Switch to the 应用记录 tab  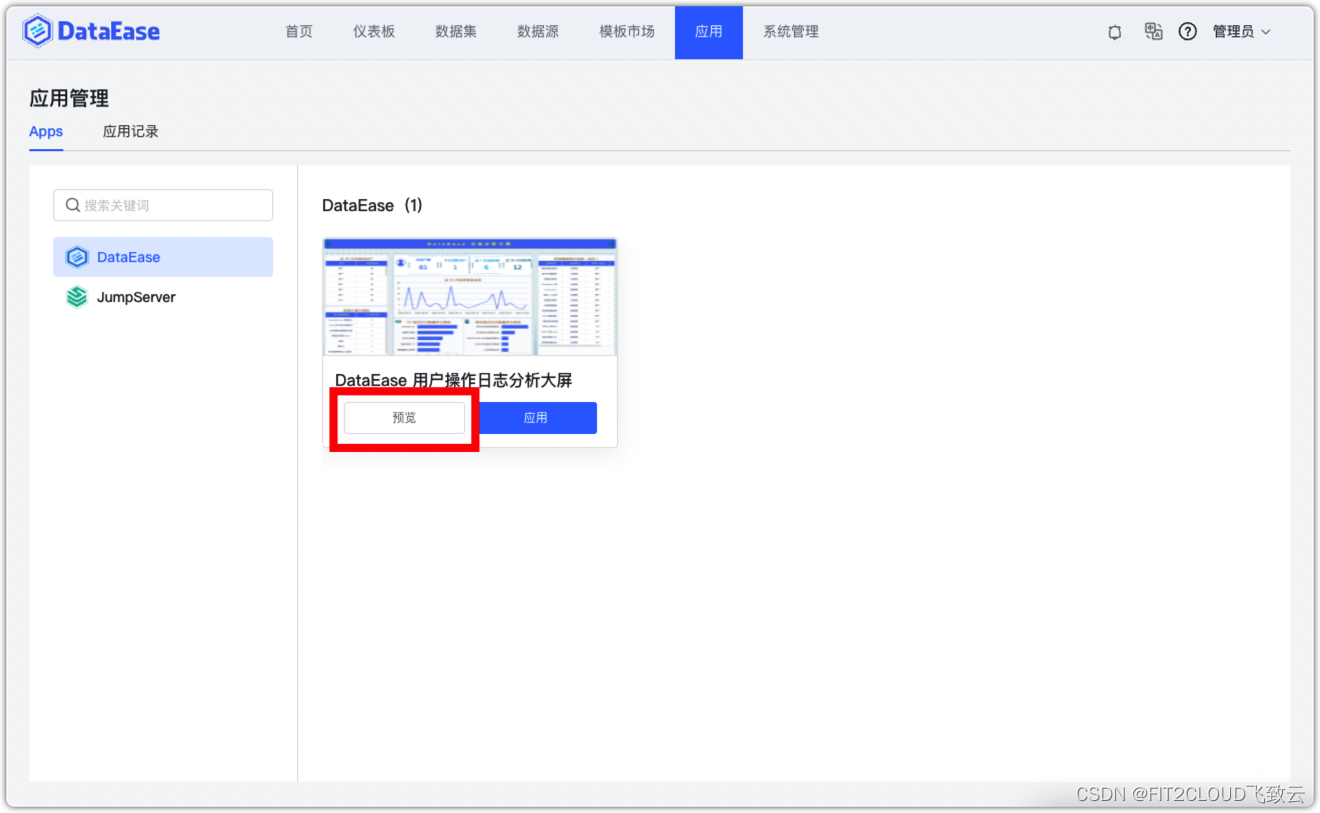coord(131,132)
